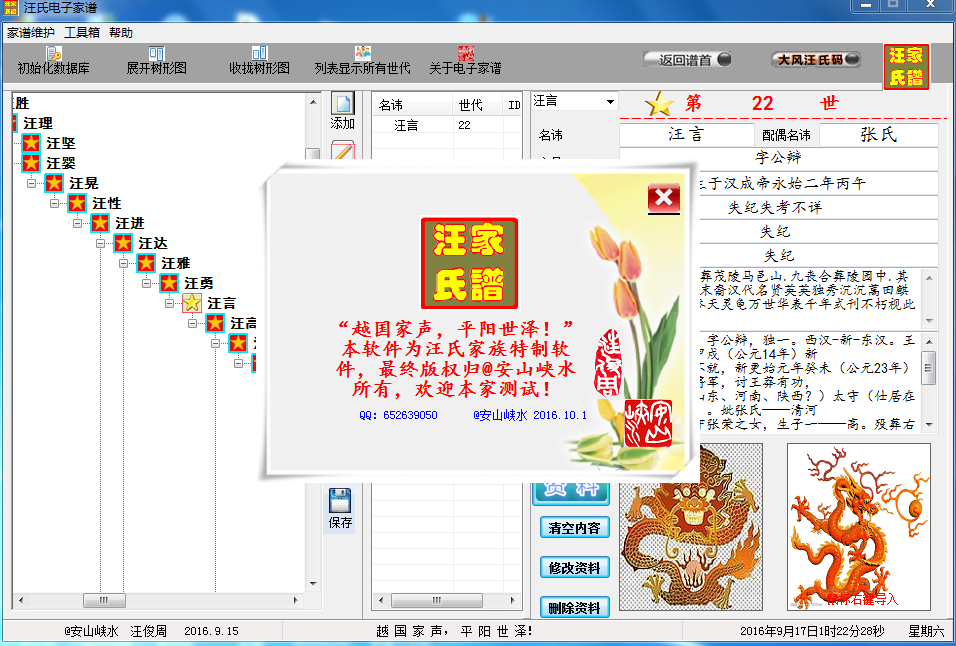Click the 收拢树形图 collapse-tree toolbar icon
Image resolution: width=956 pixels, height=646 pixels.
261,55
